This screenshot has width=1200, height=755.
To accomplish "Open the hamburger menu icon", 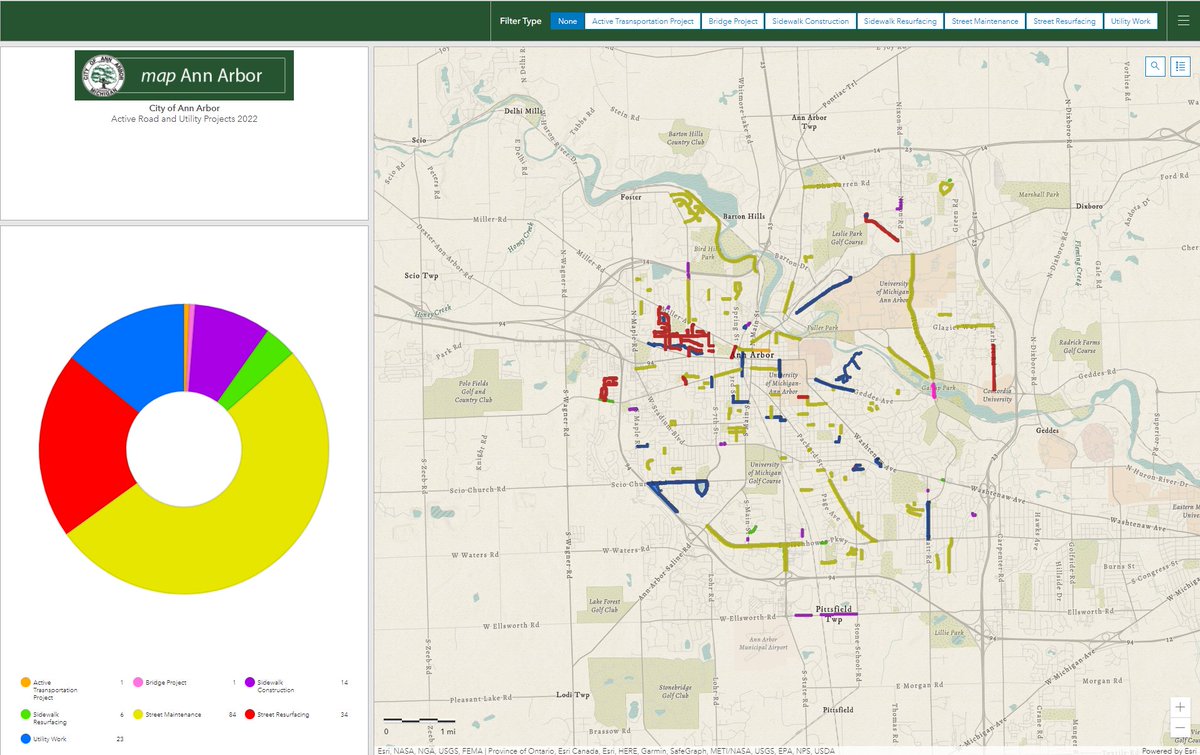I will click(1183, 20).
